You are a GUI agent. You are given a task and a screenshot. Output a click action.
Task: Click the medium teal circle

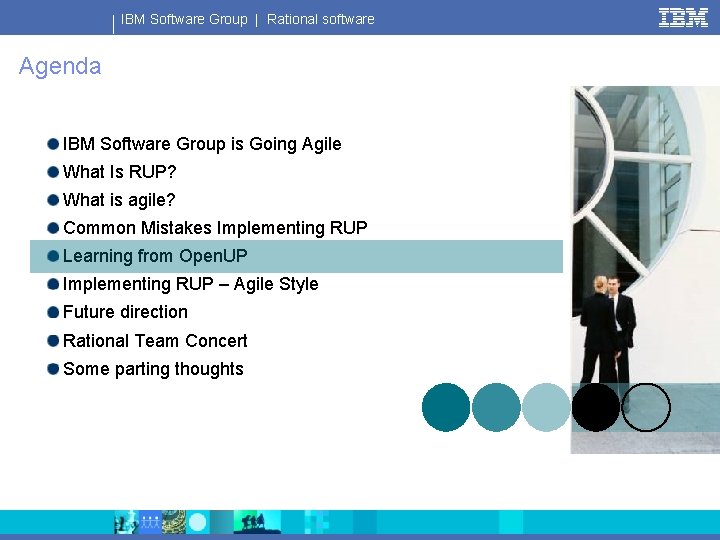pyautogui.click(x=496, y=407)
